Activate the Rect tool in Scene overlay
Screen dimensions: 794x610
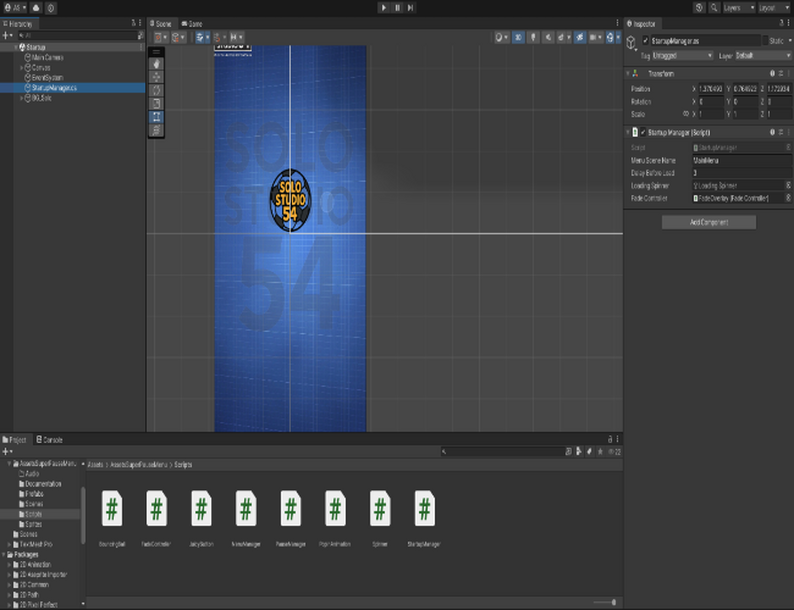point(156,117)
